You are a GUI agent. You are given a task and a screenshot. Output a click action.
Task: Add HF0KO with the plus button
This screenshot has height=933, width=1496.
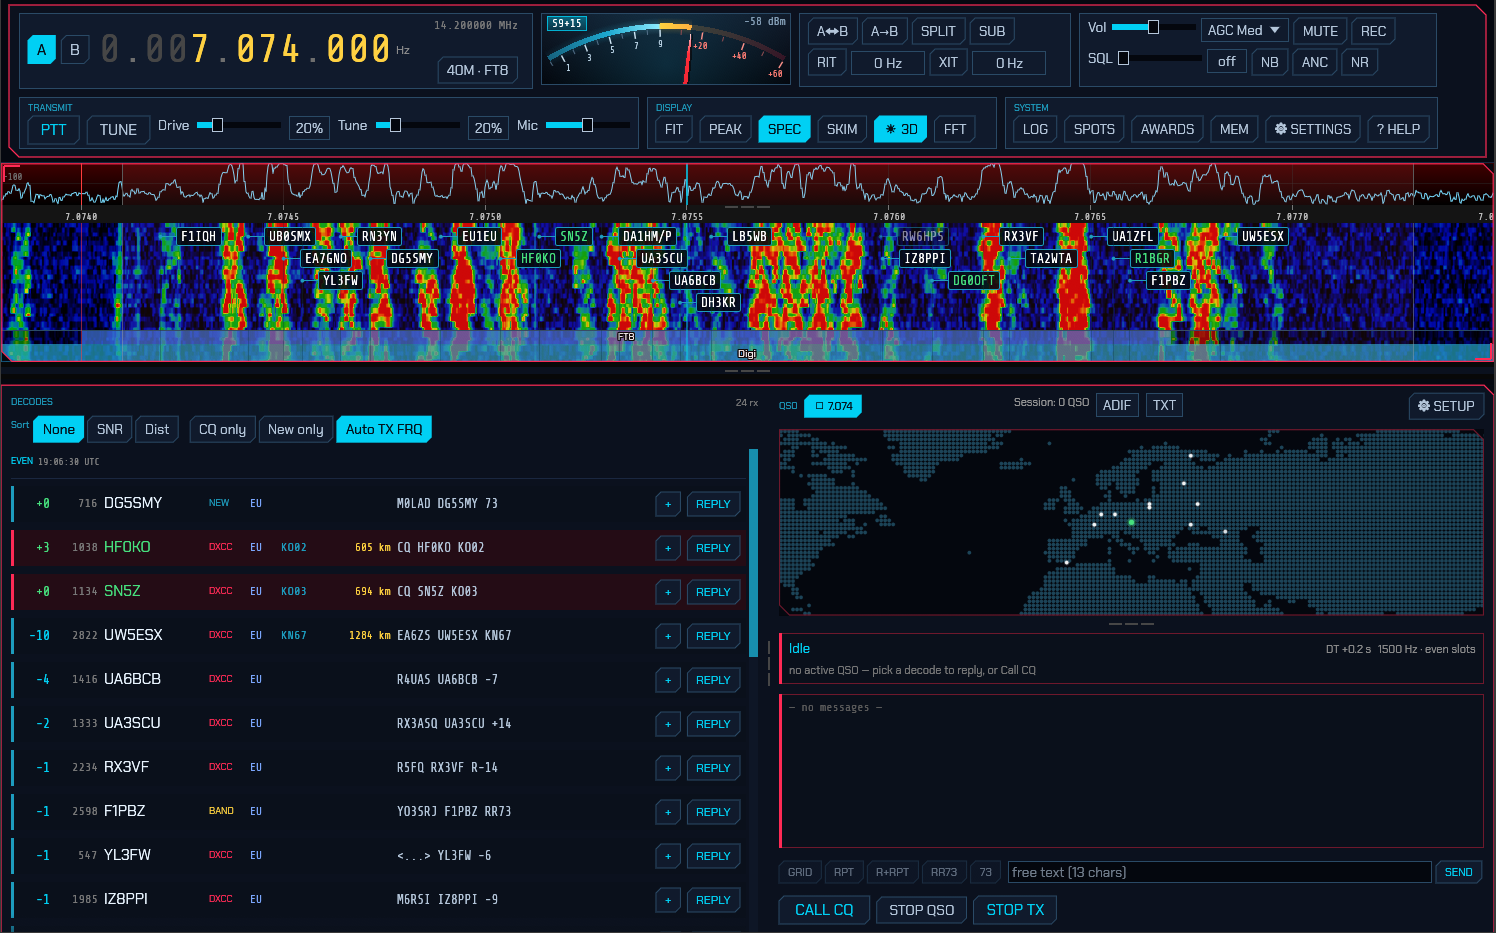click(668, 548)
